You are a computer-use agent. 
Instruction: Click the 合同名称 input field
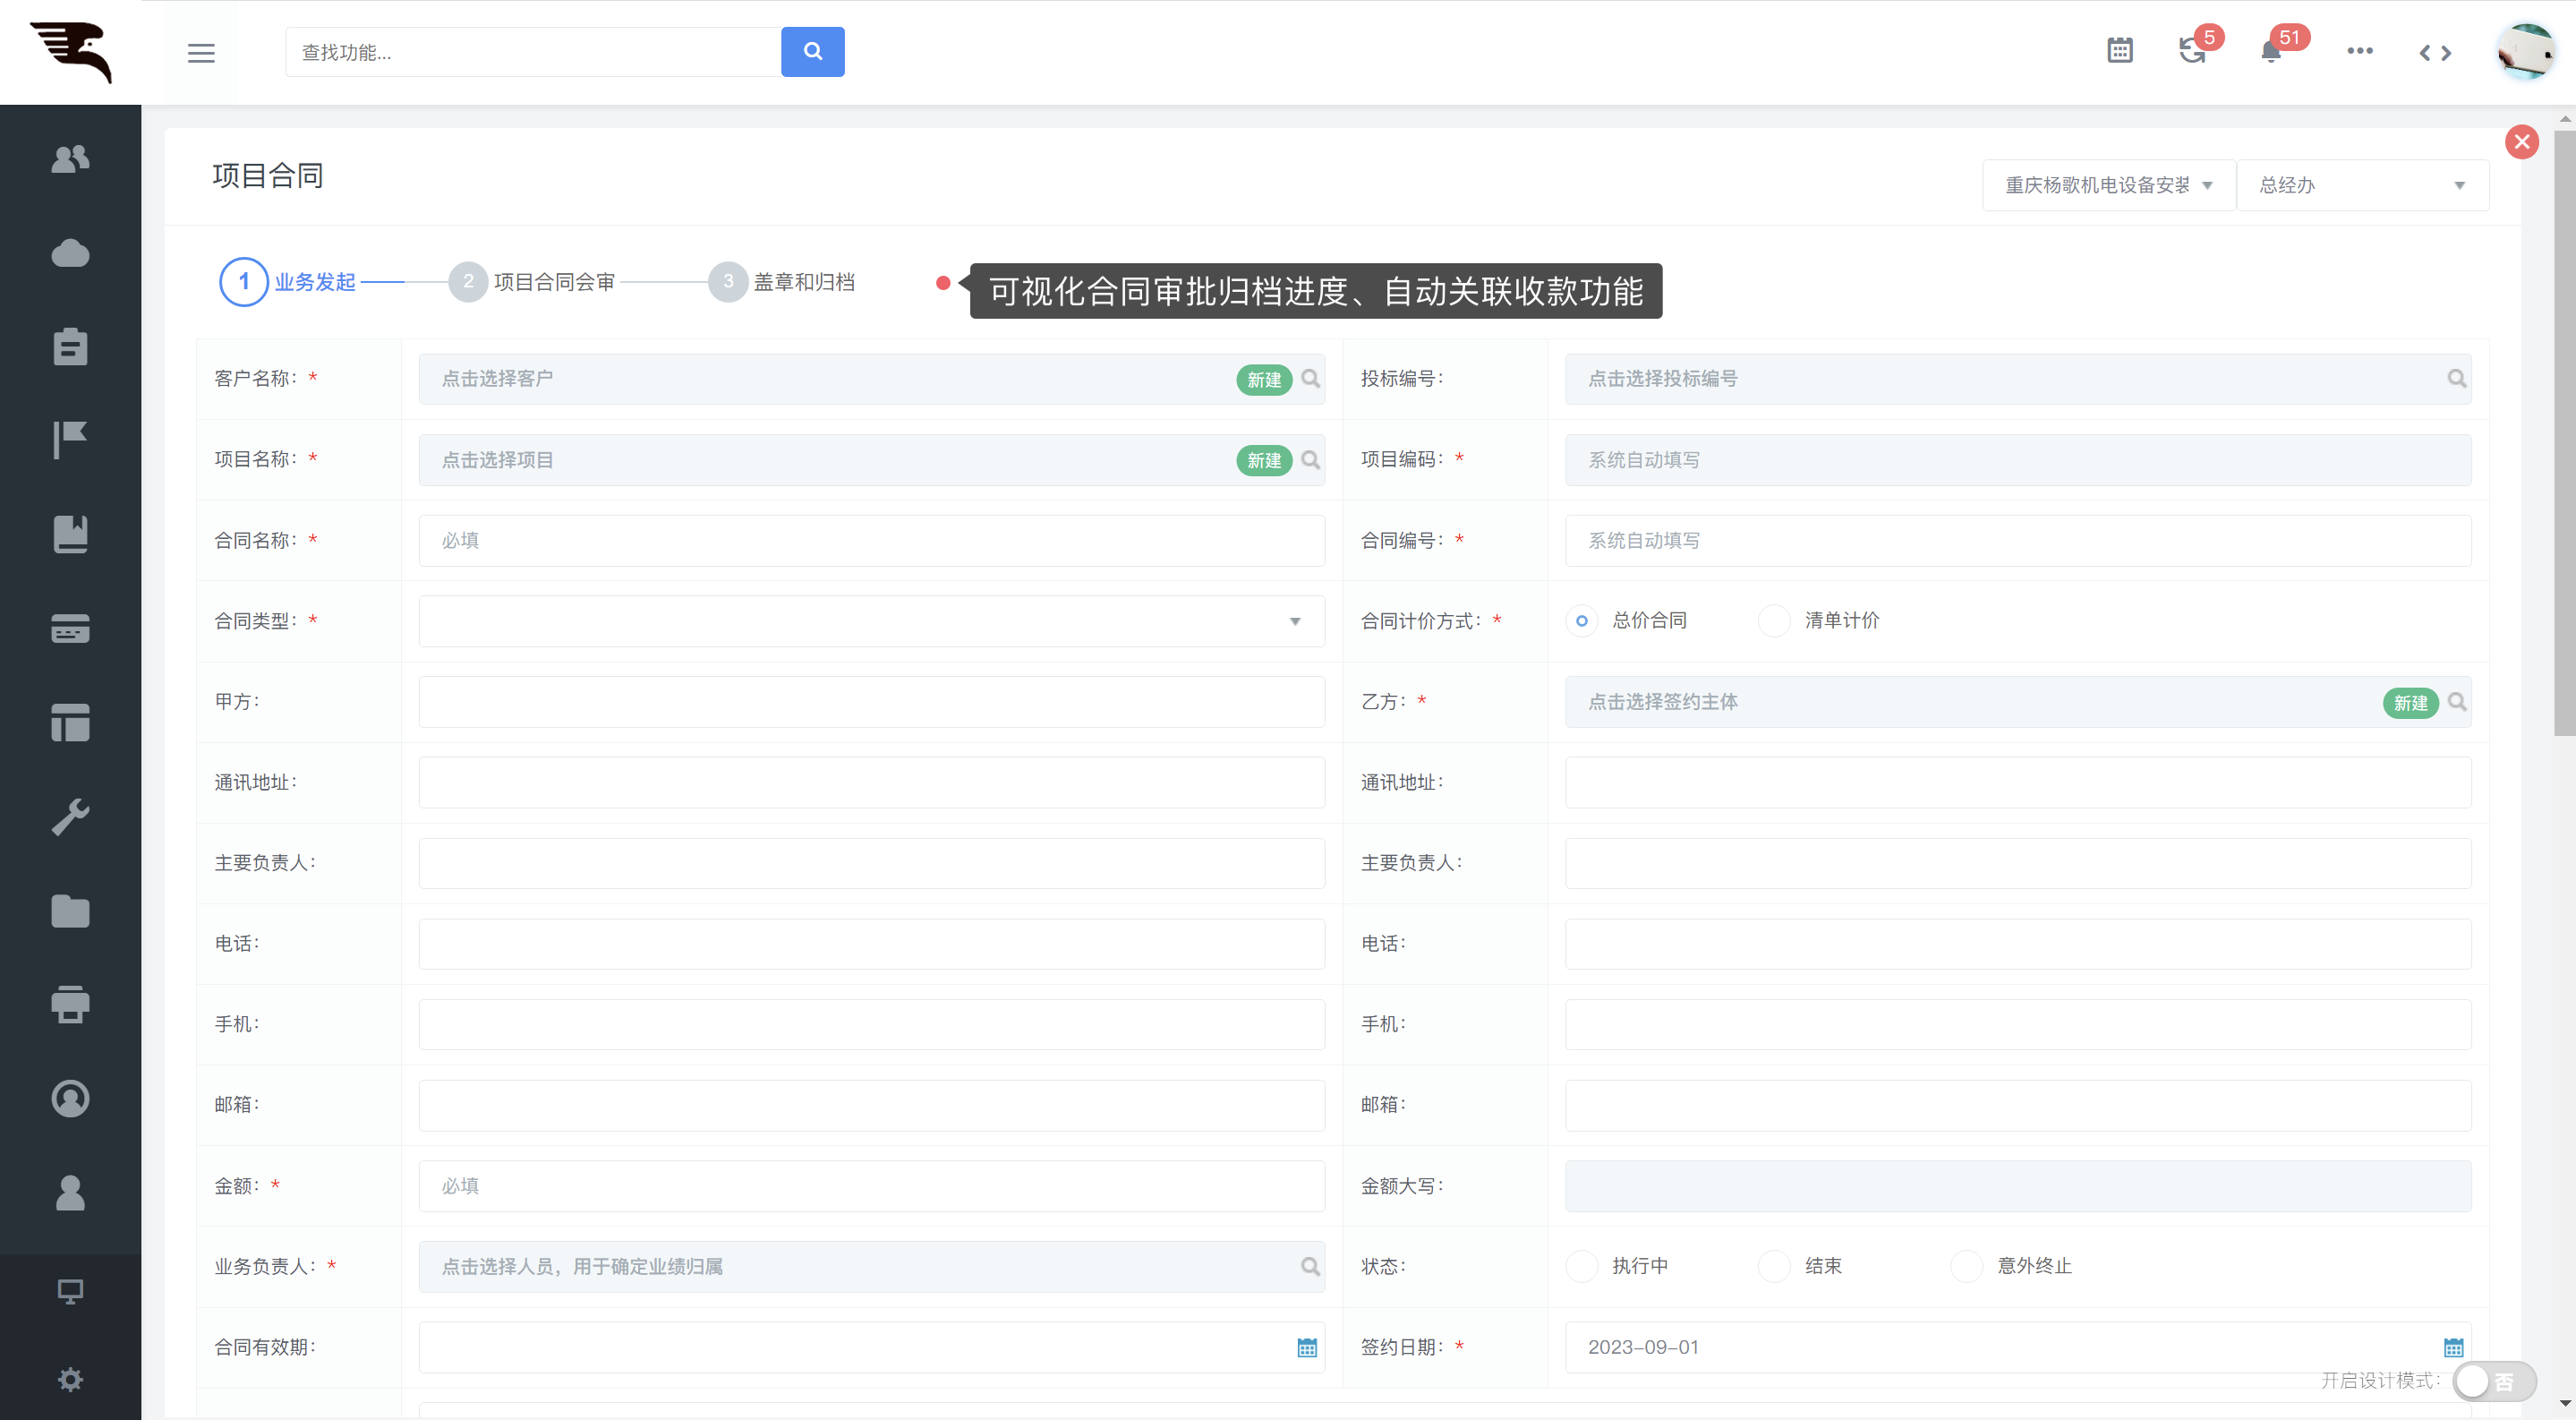coord(871,541)
